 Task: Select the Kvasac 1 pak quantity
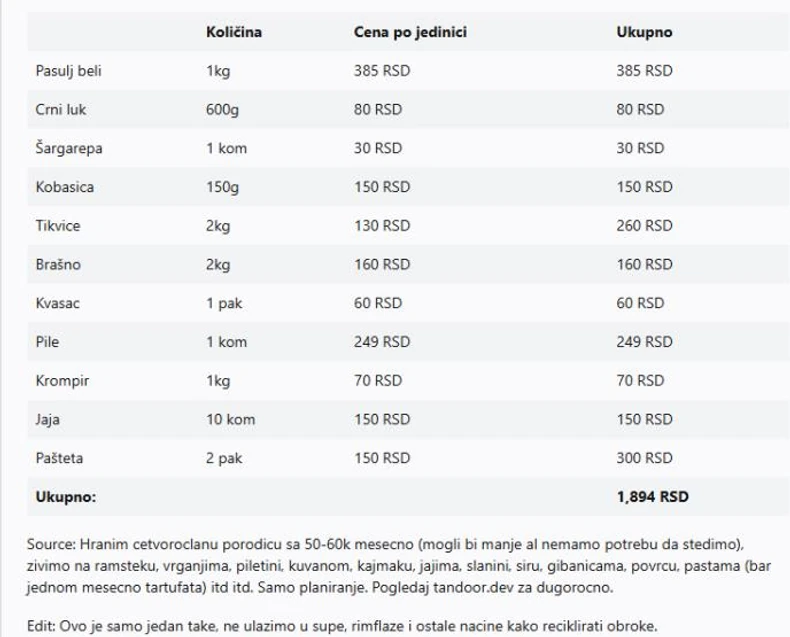tap(226, 303)
